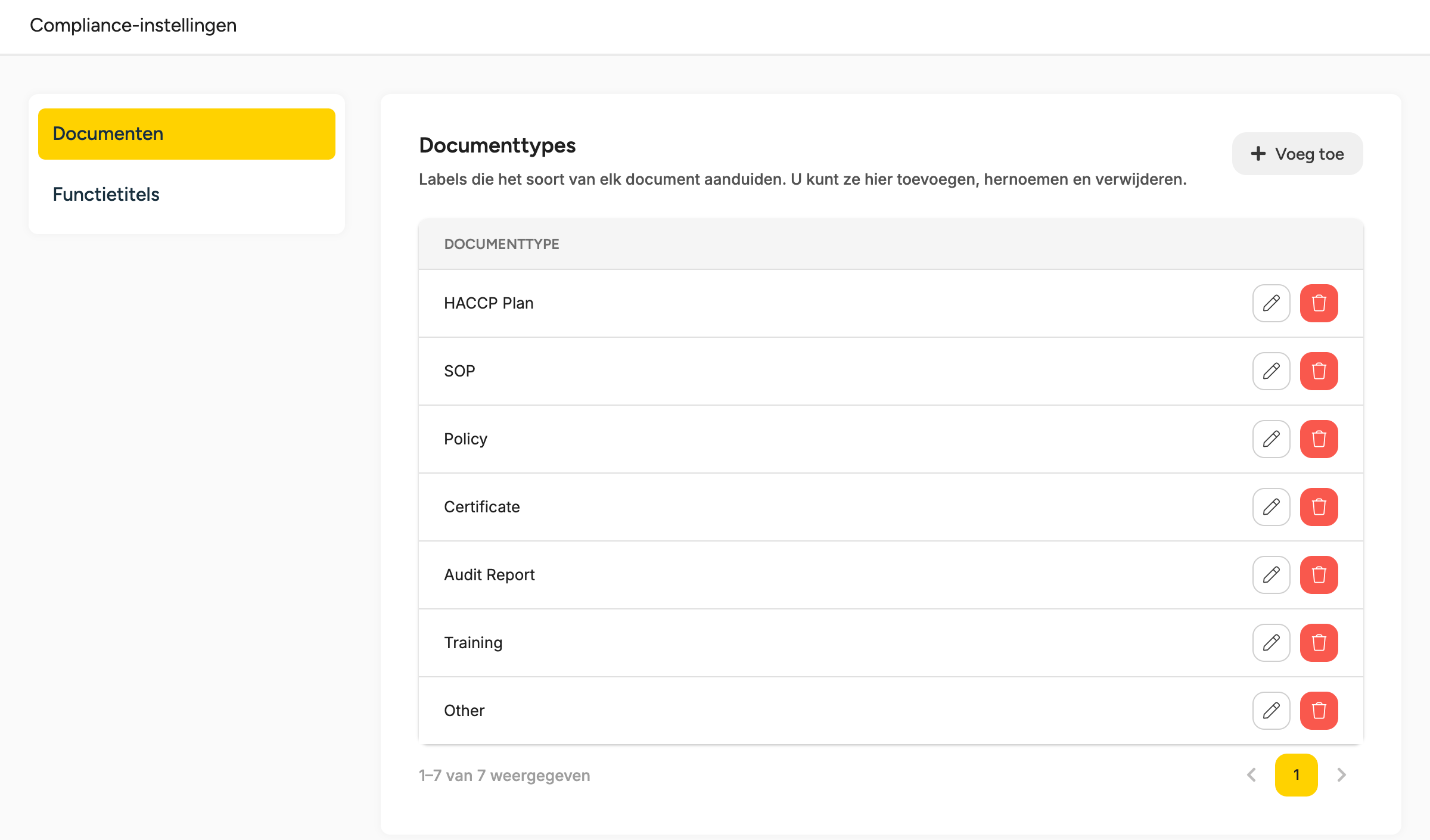Edit the HACCP Plan document type
The width and height of the screenshot is (1430, 840).
coord(1271,303)
